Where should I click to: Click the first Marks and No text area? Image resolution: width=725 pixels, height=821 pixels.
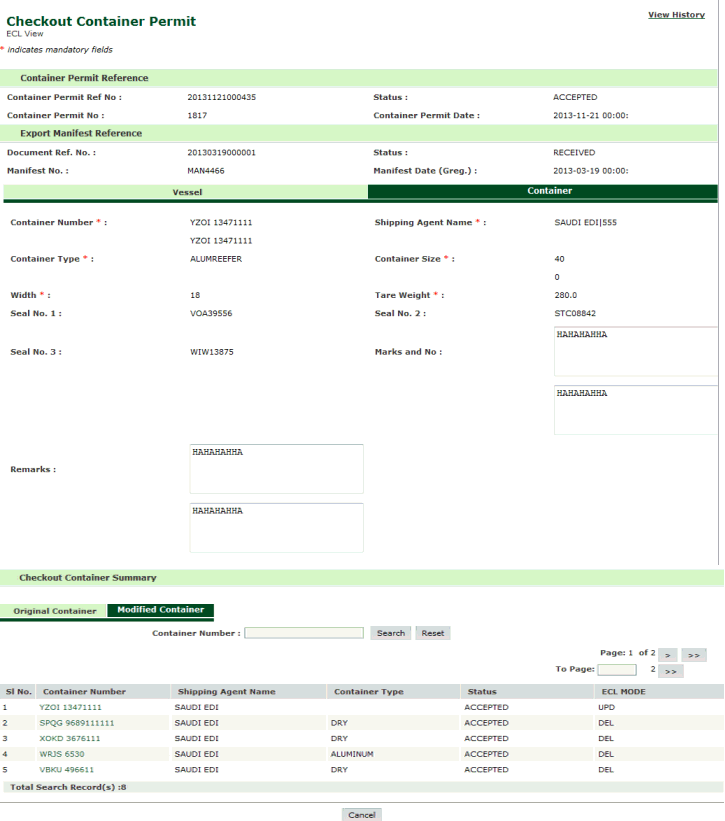pyautogui.click(x=635, y=351)
